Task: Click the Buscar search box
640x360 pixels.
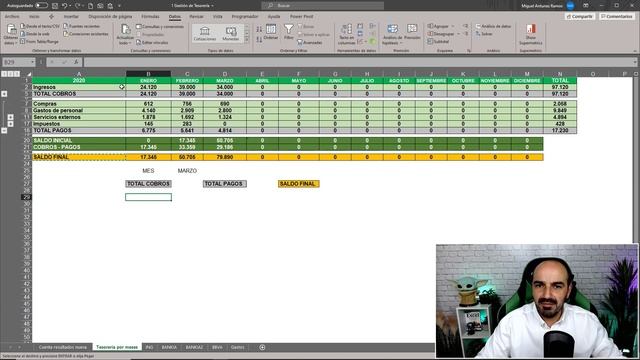Action: pos(322,6)
